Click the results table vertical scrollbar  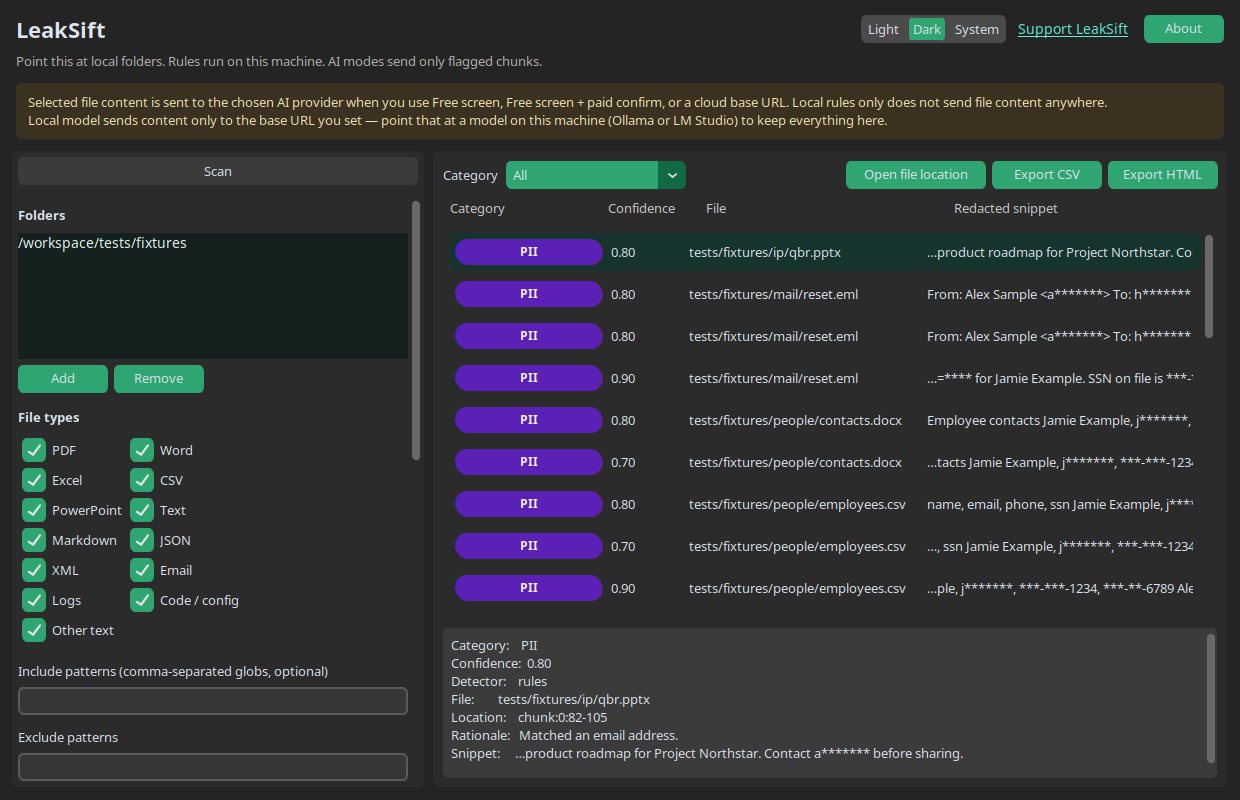(1209, 287)
